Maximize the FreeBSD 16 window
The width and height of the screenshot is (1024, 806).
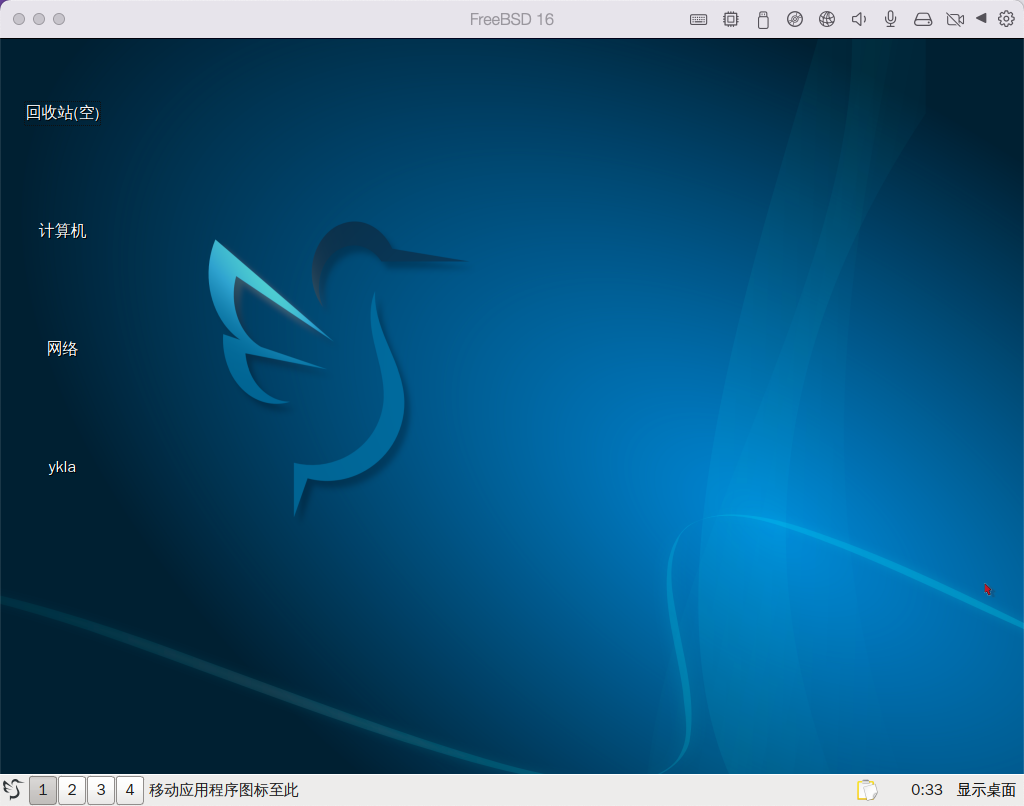[x=59, y=19]
